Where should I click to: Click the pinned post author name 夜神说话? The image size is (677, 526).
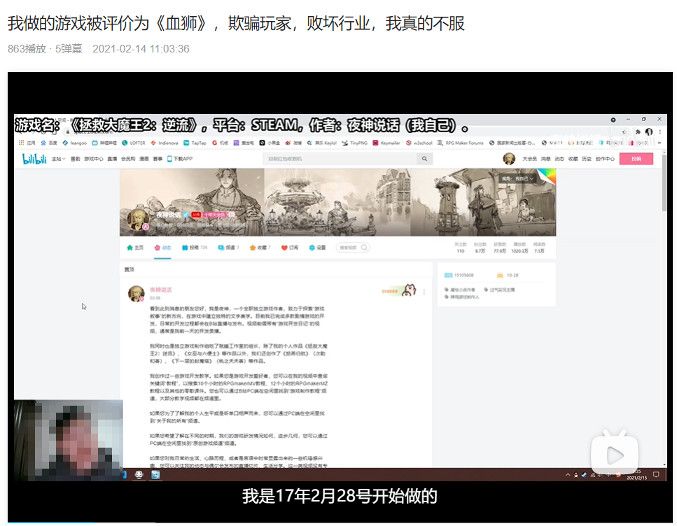point(161,290)
